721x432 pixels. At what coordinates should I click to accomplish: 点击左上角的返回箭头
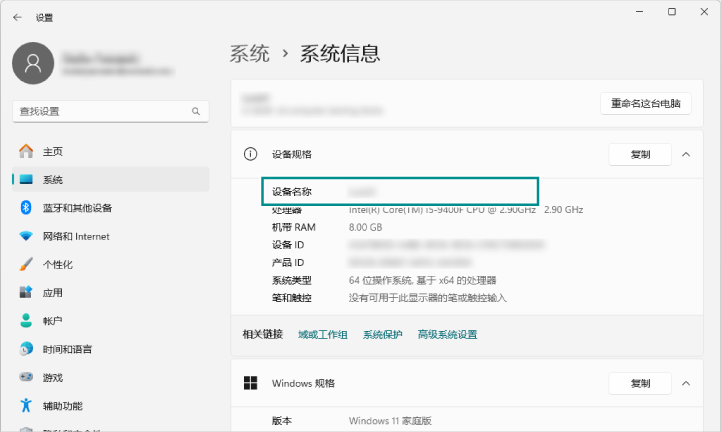pyautogui.click(x=18, y=17)
